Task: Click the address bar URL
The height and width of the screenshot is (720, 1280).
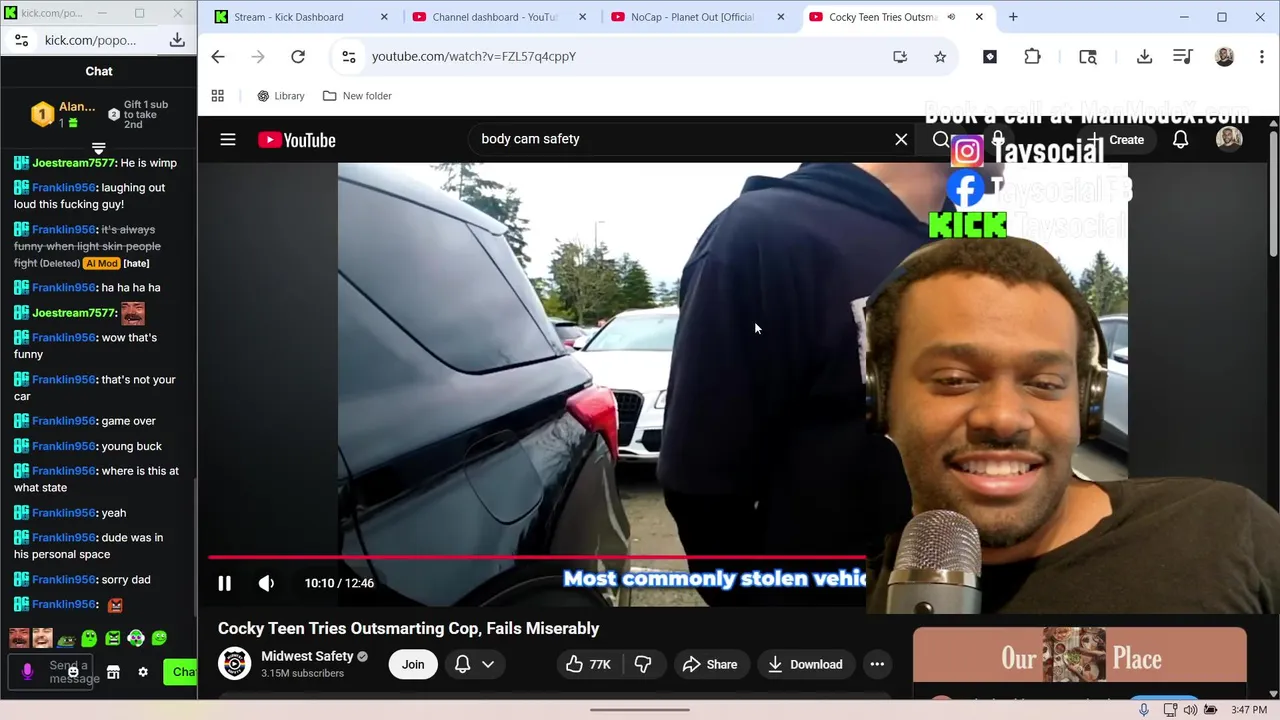Action: [474, 57]
